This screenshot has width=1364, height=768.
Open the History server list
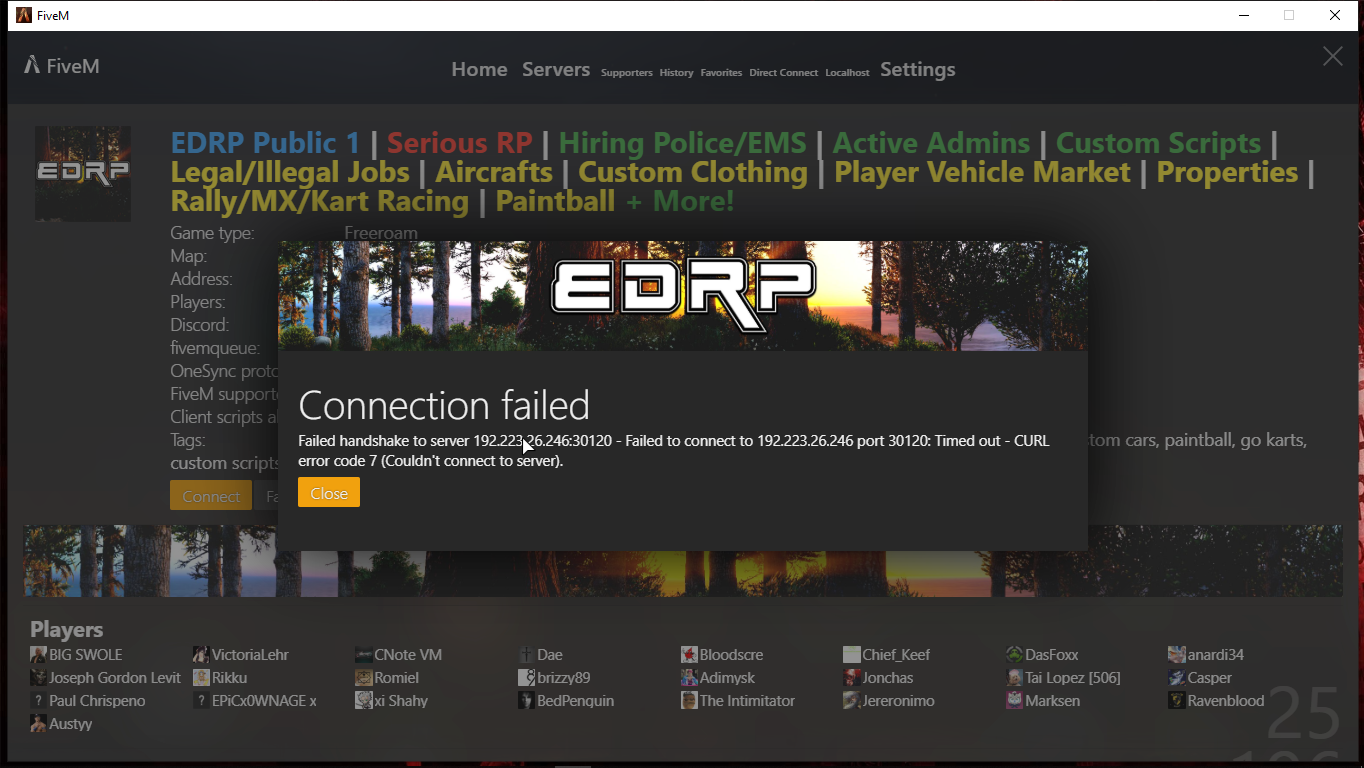click(676, 73)
